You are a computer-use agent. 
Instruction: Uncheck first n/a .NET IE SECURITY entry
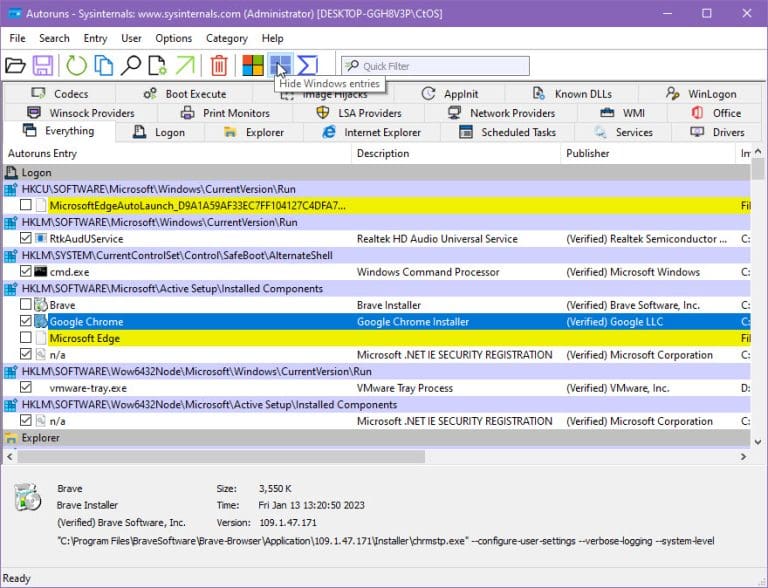pyautogui.click(x=26, y=354)
